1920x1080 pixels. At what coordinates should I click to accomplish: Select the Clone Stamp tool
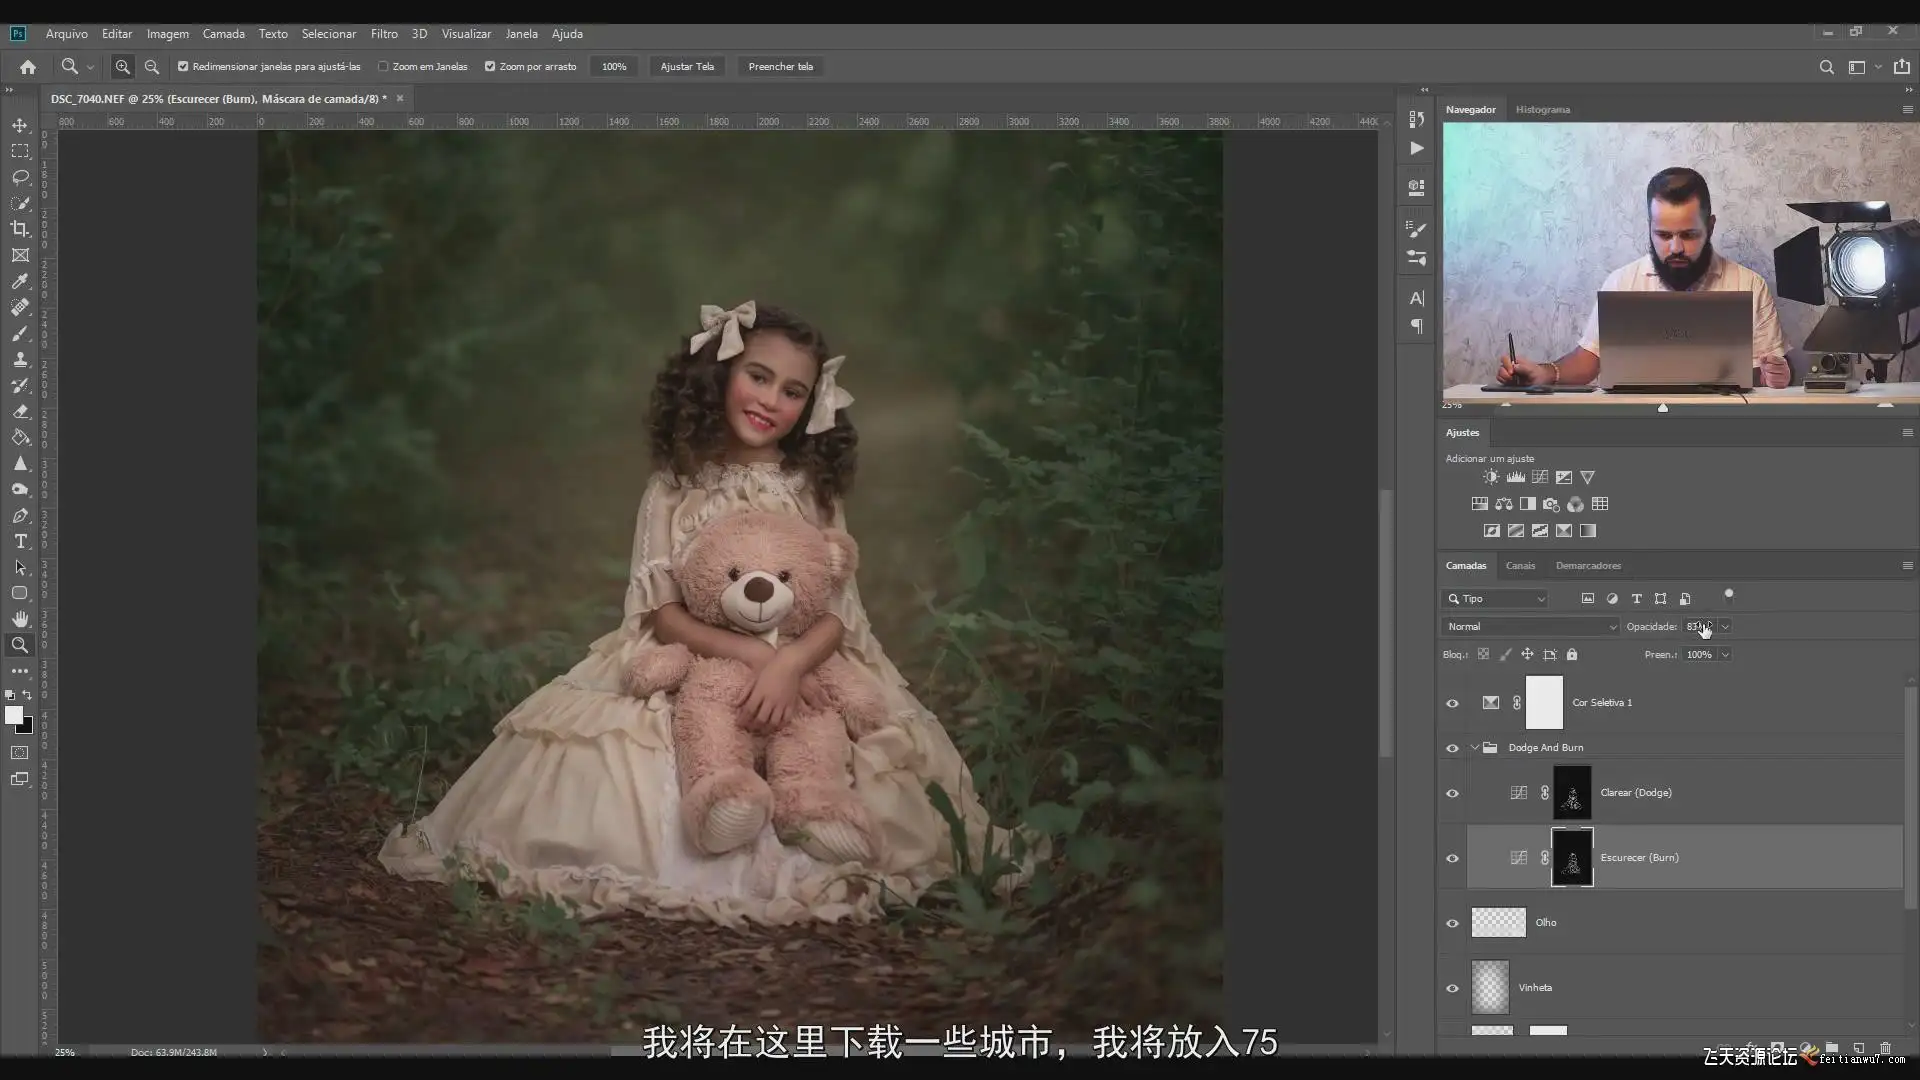pyautogui.click(x=20, y=360)
